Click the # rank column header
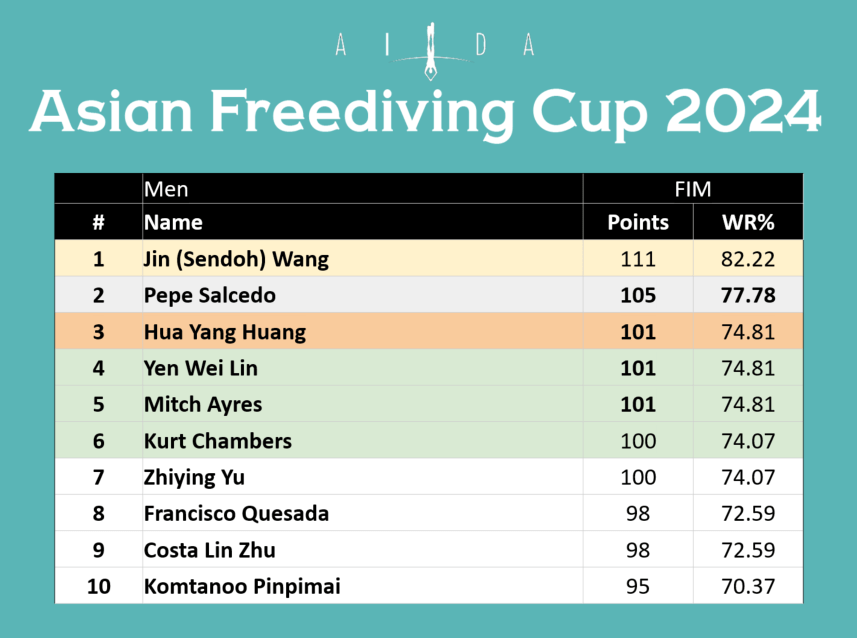The width and height of the screenshot is (857, 638). coord(98,222)
